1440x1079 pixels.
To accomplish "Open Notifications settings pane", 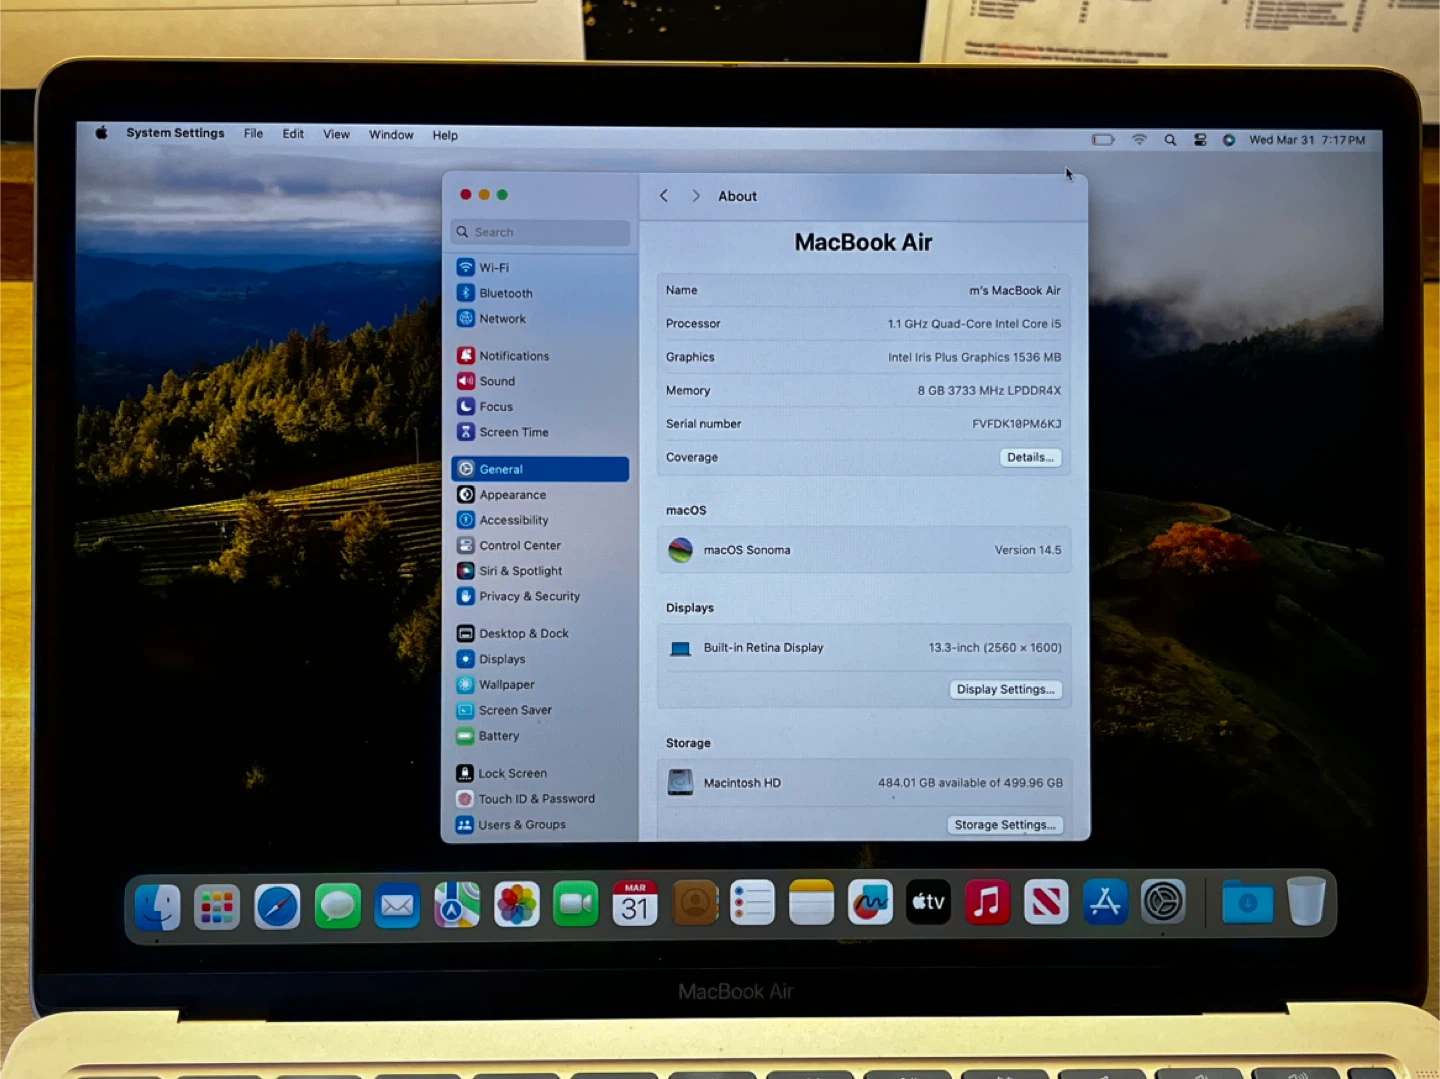I will pyautogui.click(x=513, y=356).
